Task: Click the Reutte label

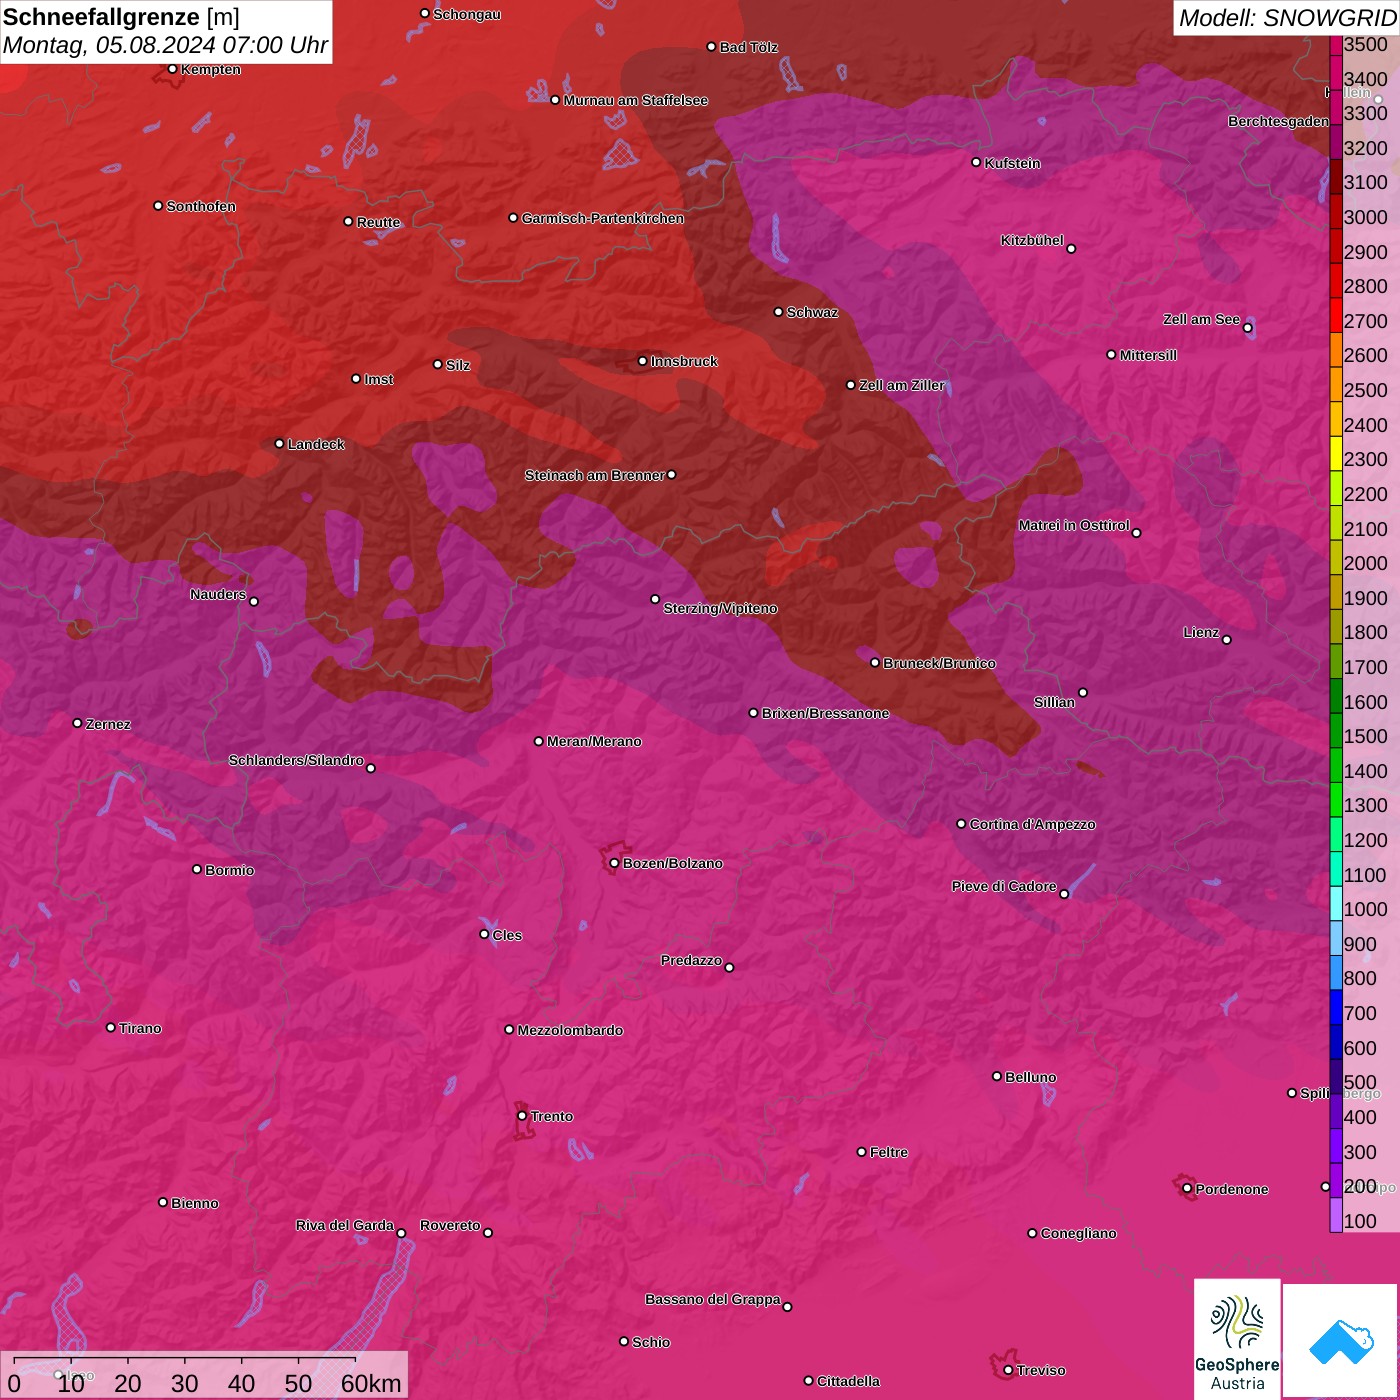Action: (379, 222)
